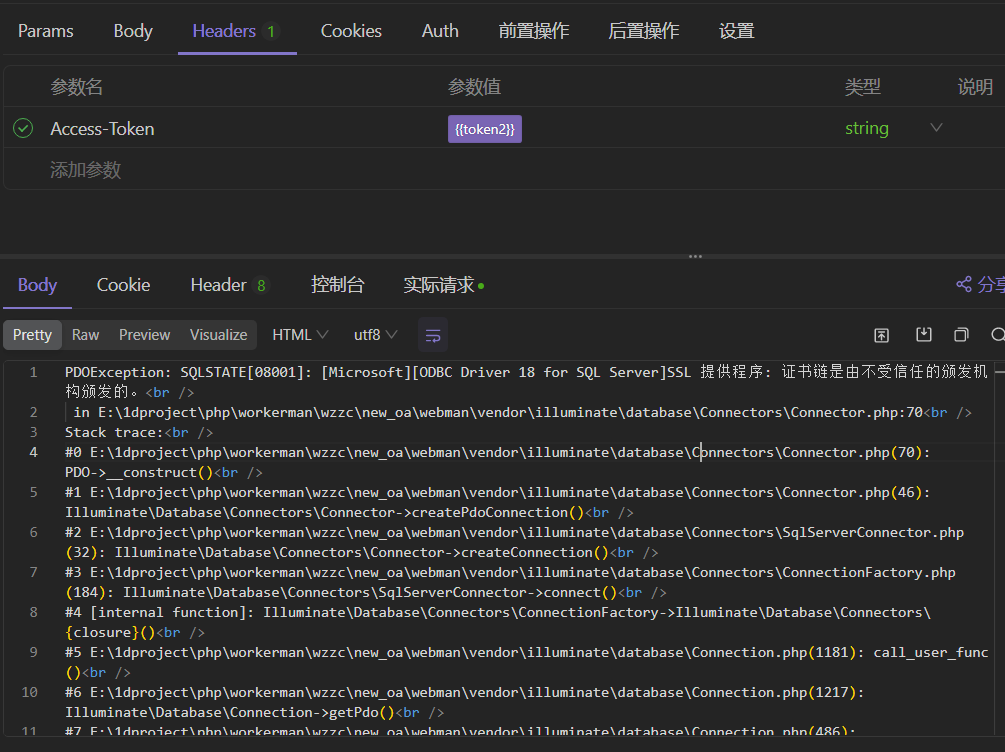This screenshot has height=752, width=1005.
Task: Open the utf8 encoding dropdown
Action: pos(376,335)
